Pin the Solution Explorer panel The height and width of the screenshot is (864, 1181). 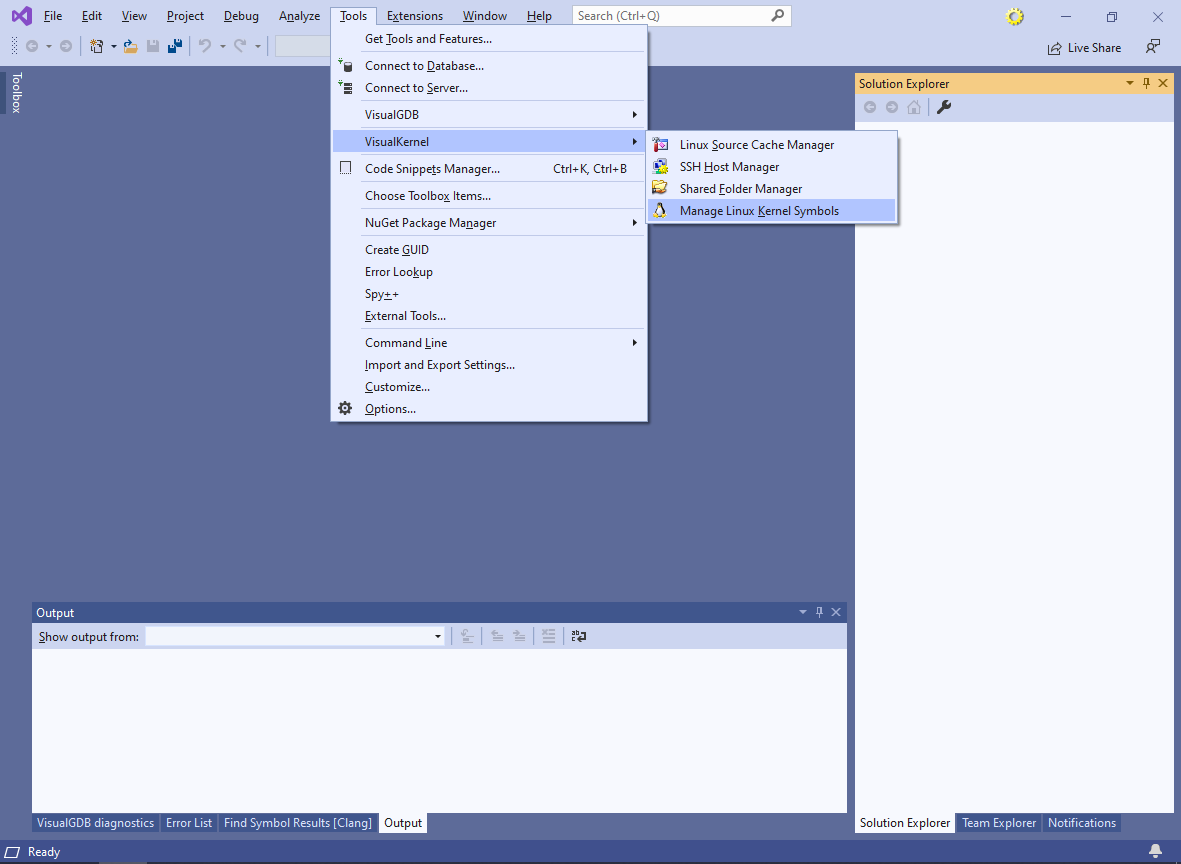pyautogui.click(x=1146, y=84)
